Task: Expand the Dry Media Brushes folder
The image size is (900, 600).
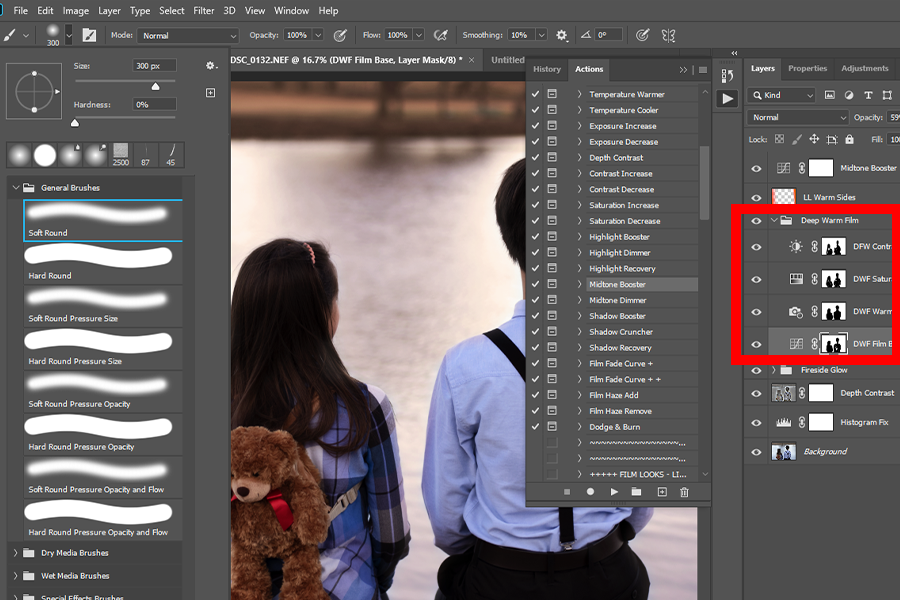Action: pyautogui.click(x=15, y=553)
